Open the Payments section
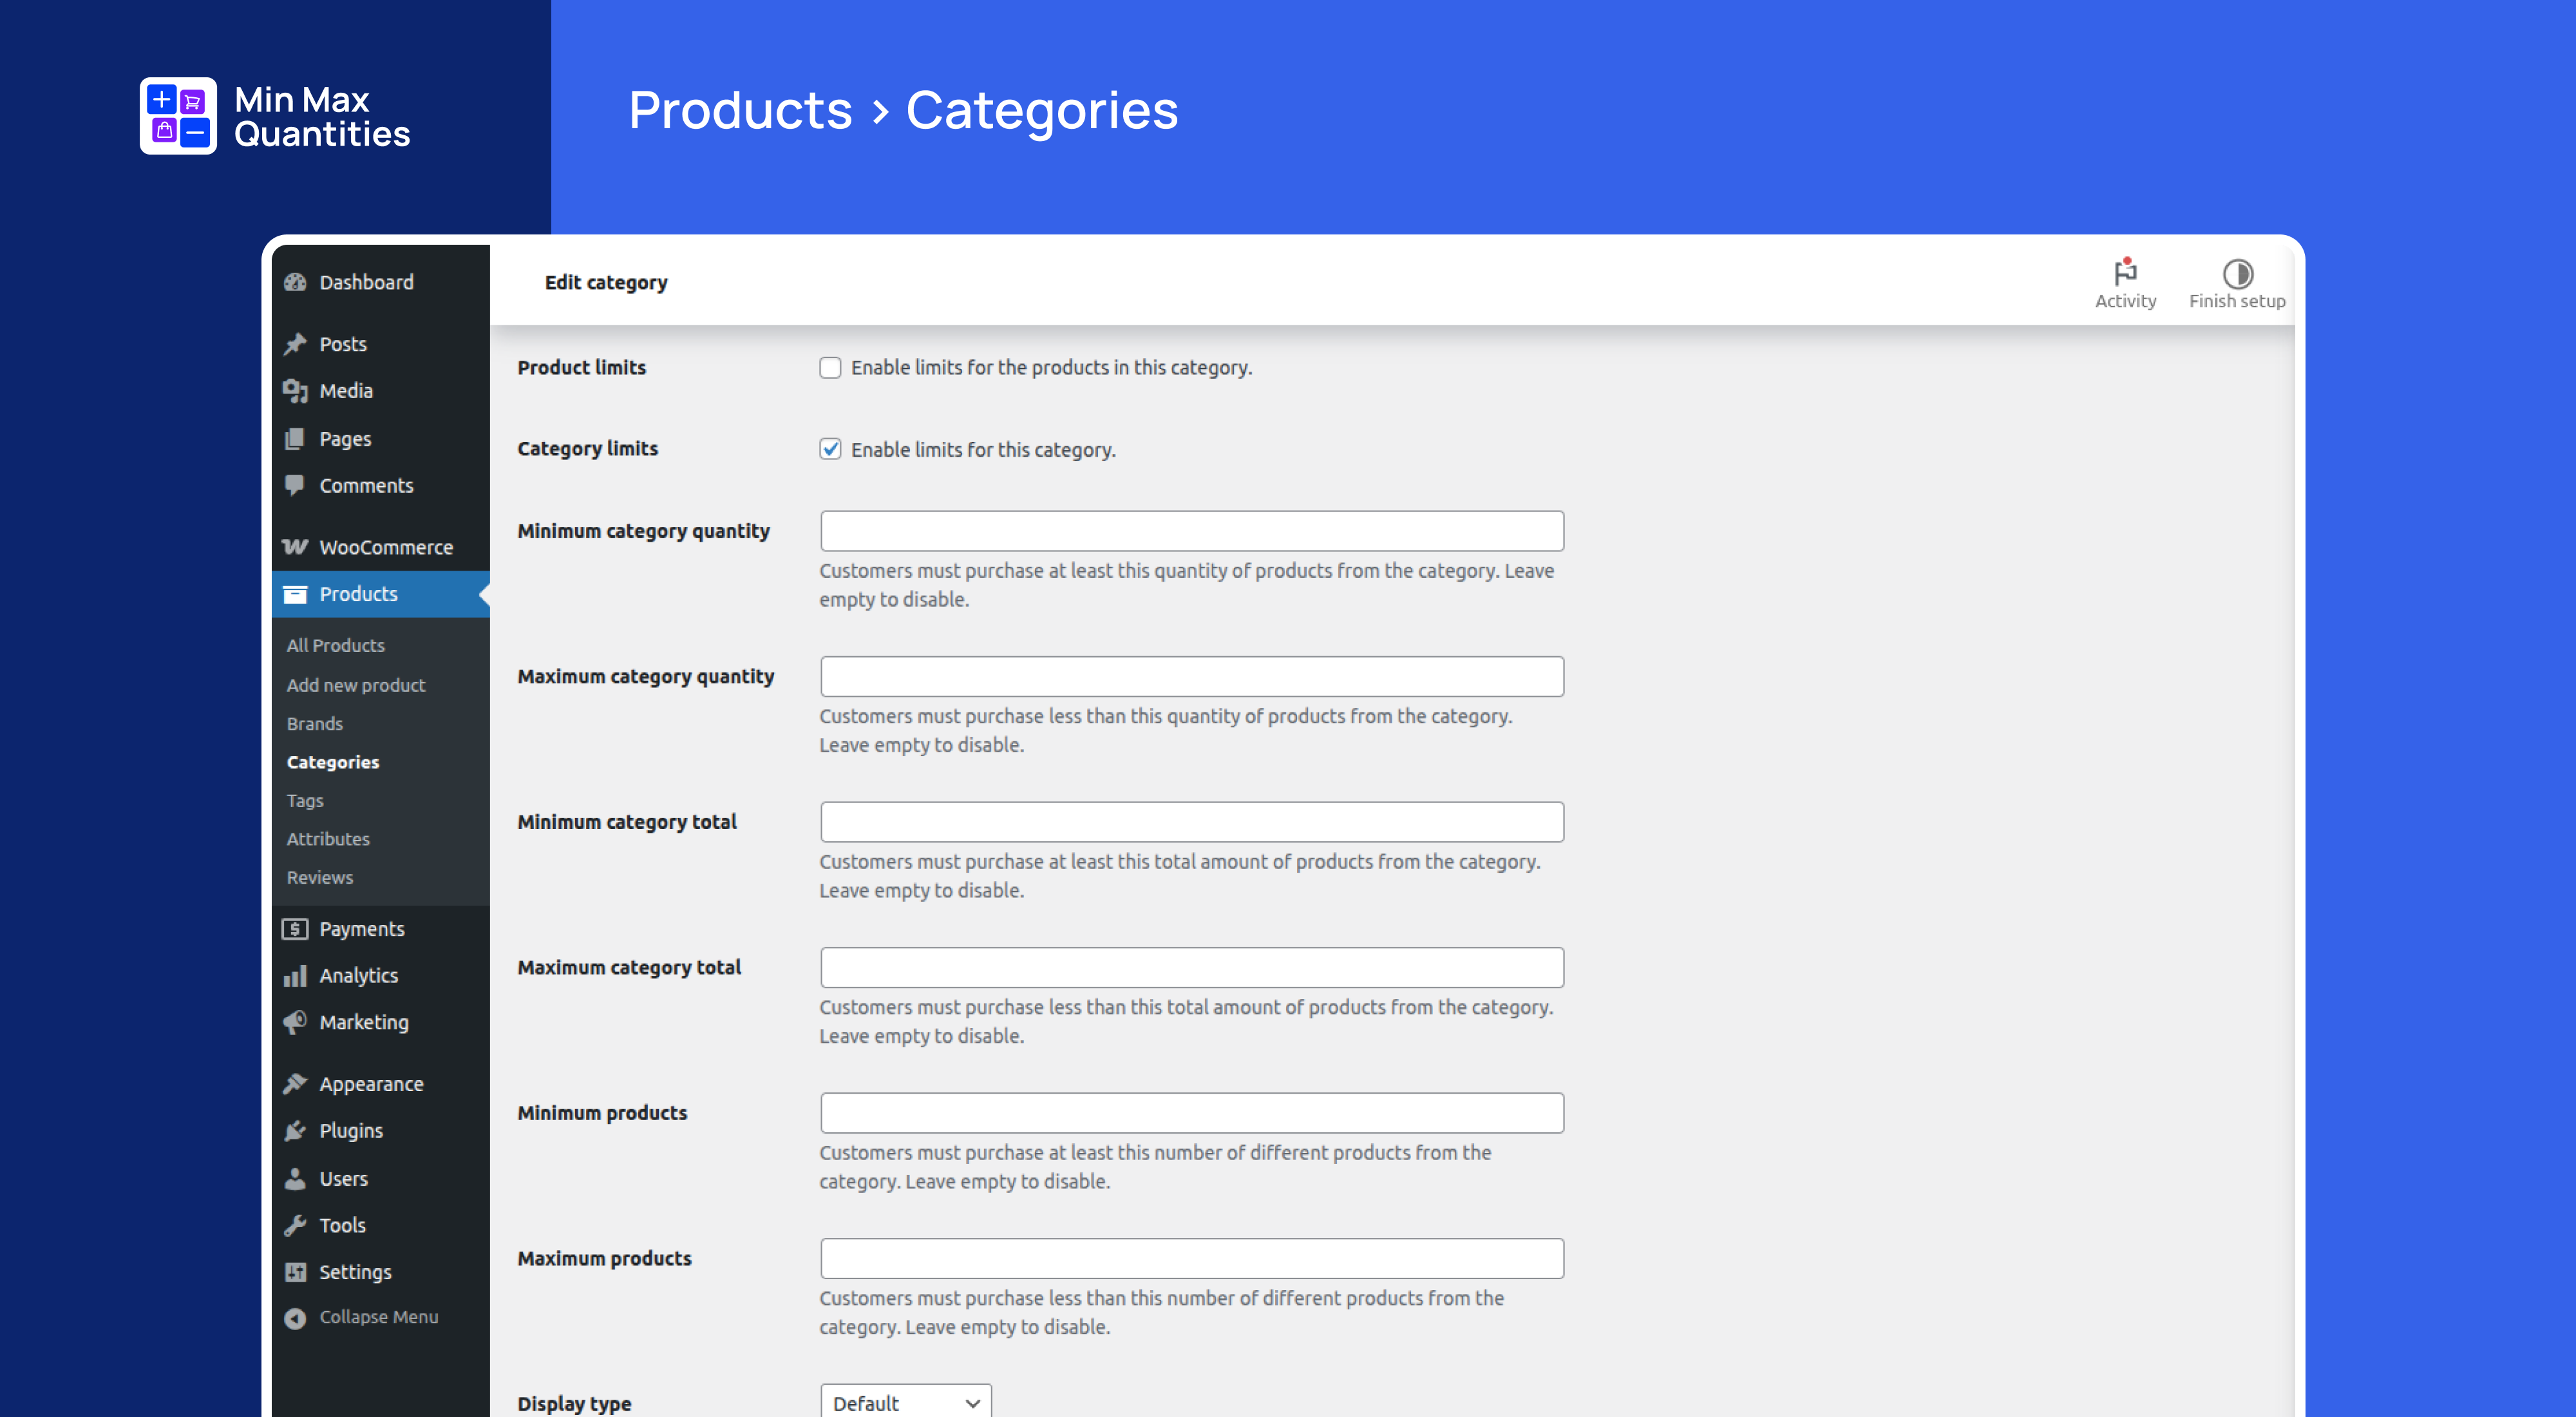The height and width of the screenshot is (1417, 2576). [x=362, y=928]
